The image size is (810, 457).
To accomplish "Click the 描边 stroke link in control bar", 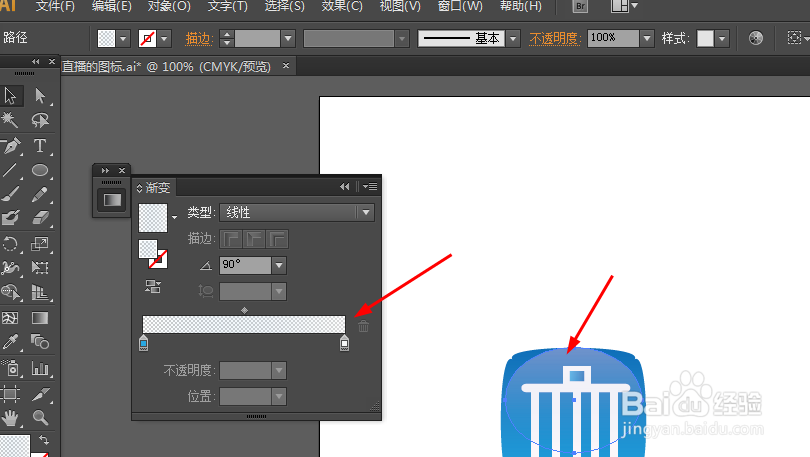I will pyautogui.click(x=198, y=38).
